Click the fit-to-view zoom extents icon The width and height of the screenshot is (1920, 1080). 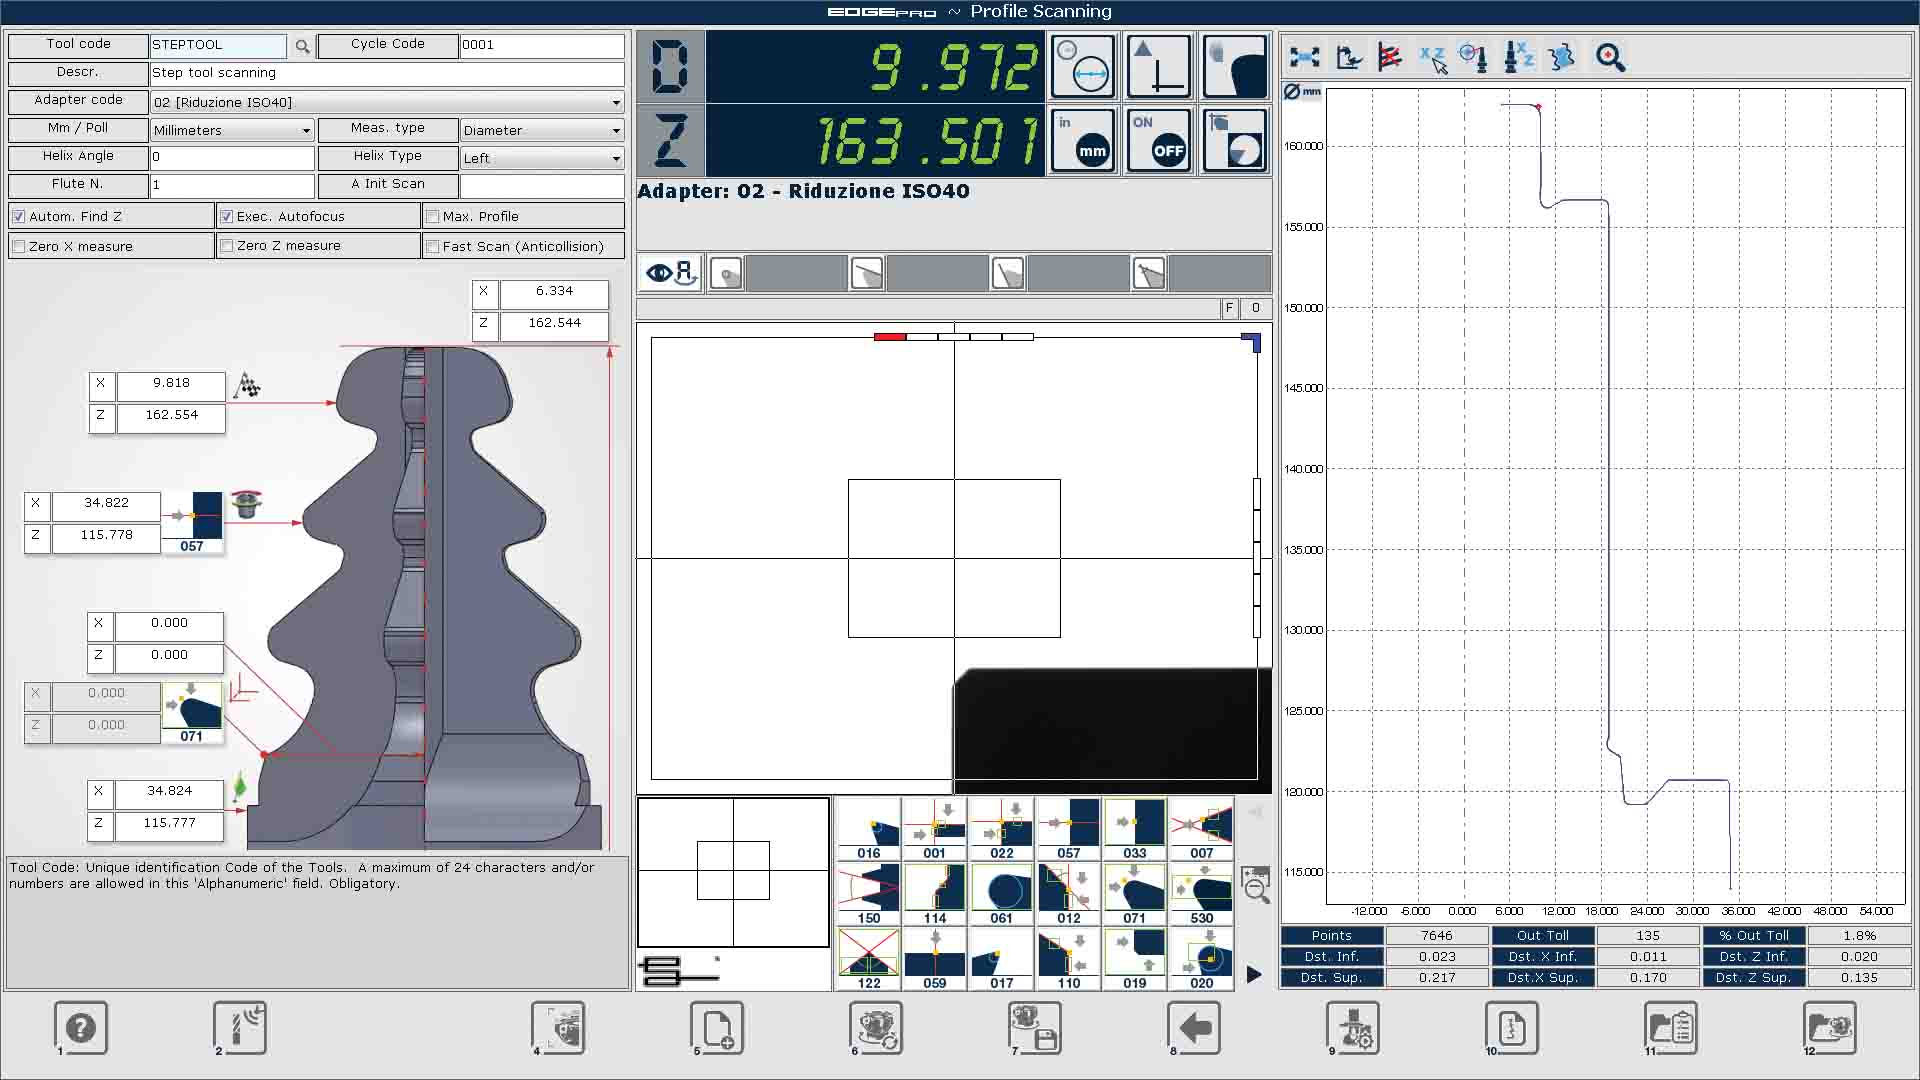click(x=1304, y=57)
